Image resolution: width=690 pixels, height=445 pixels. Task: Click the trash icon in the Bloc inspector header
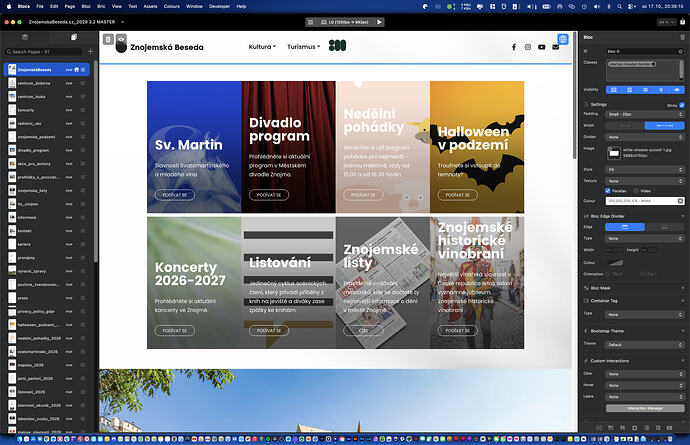click(x=682, y=37)
